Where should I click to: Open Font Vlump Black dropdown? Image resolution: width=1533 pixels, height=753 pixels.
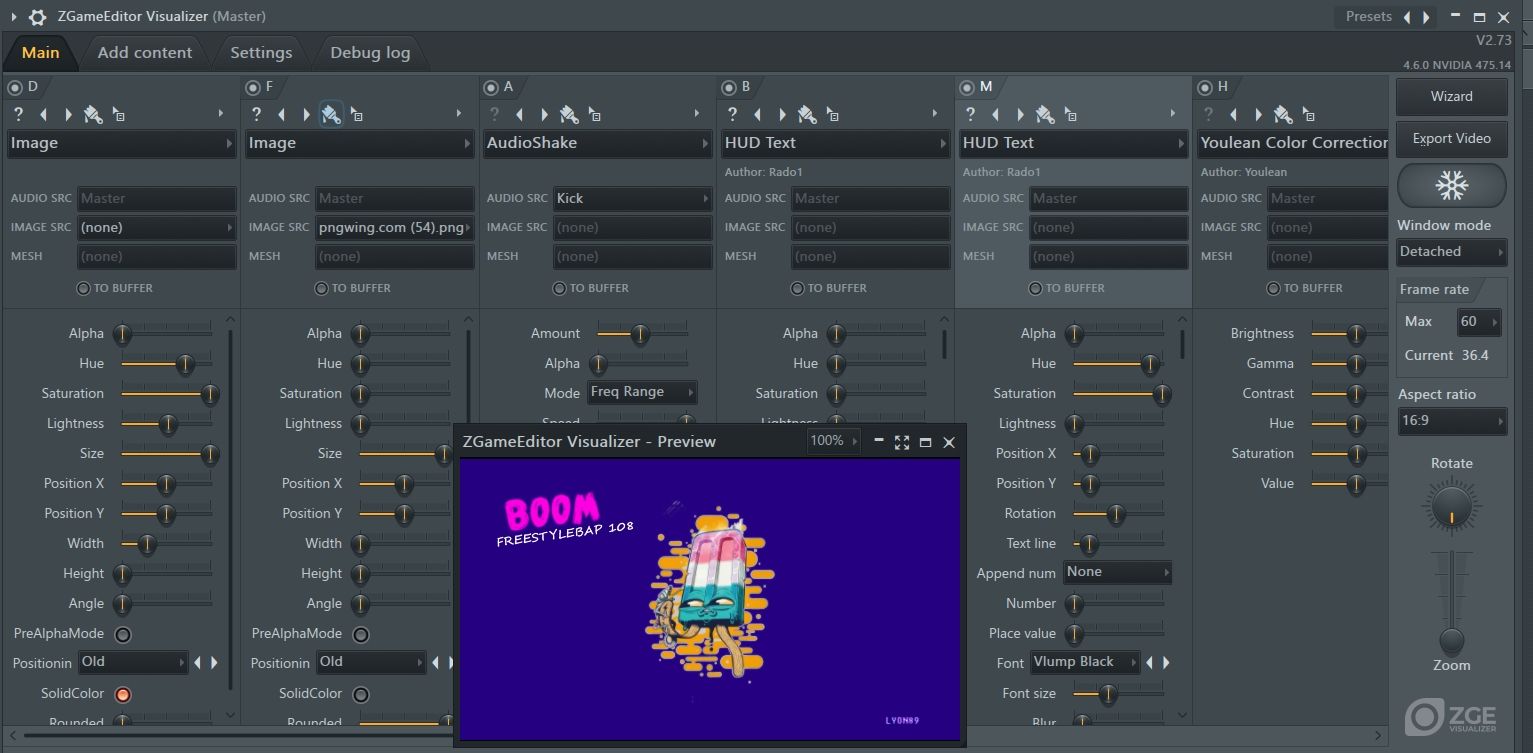(1086, 662)
